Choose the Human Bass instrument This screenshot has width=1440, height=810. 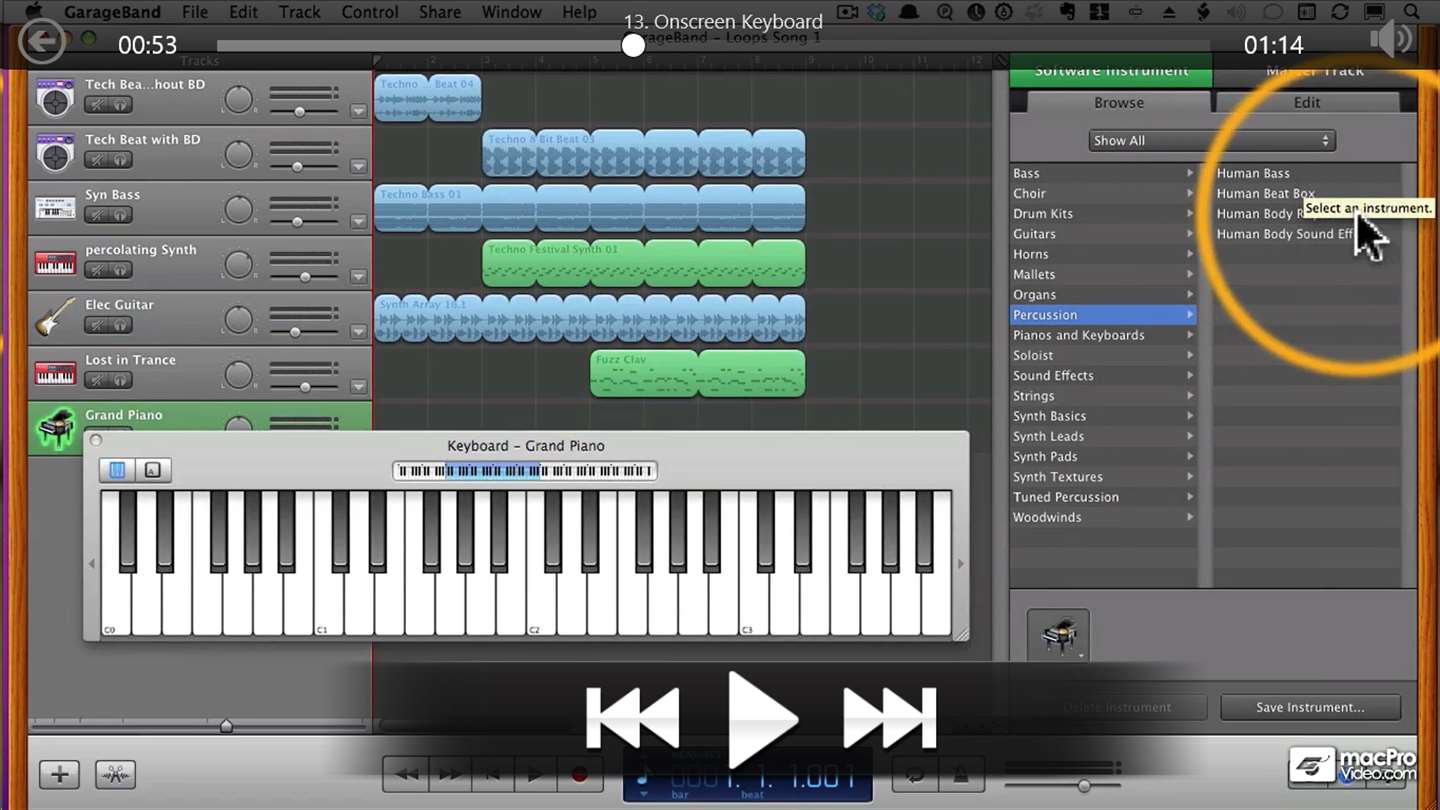[x=1253, y=173]
